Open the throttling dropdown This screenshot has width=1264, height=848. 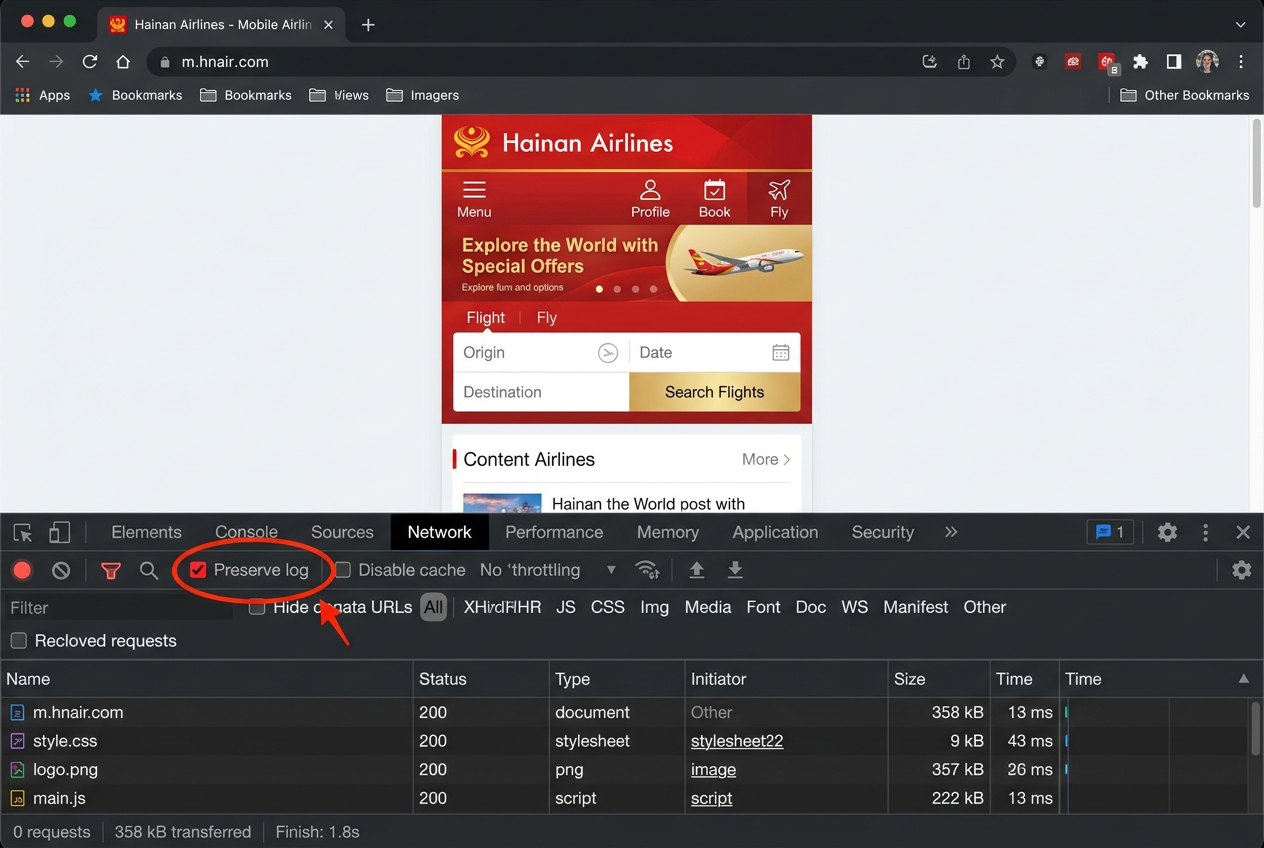pos(548,570)
